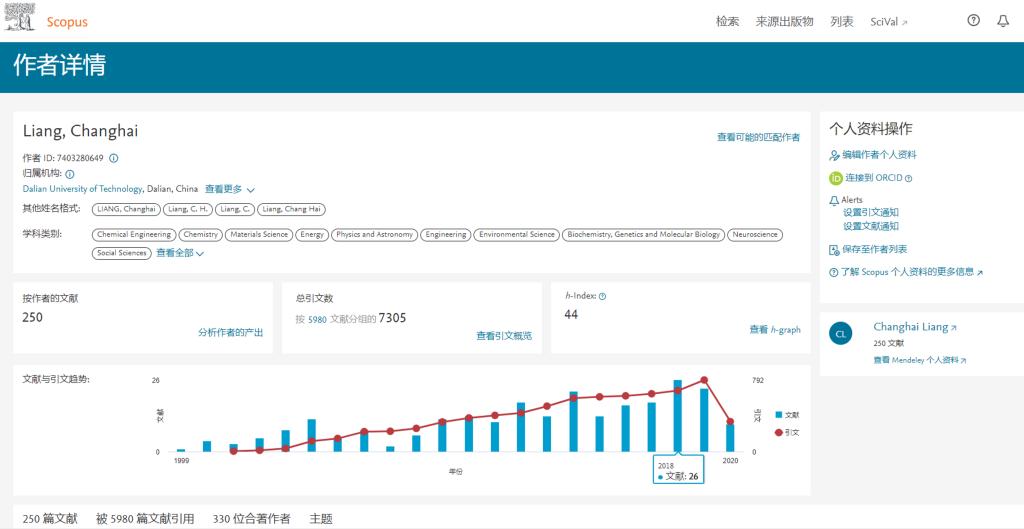Viewport: 1024px width, 529px height.
Task: Click 分析作者的产出 link
Action: pyautogui.click(x=230, y=332)
